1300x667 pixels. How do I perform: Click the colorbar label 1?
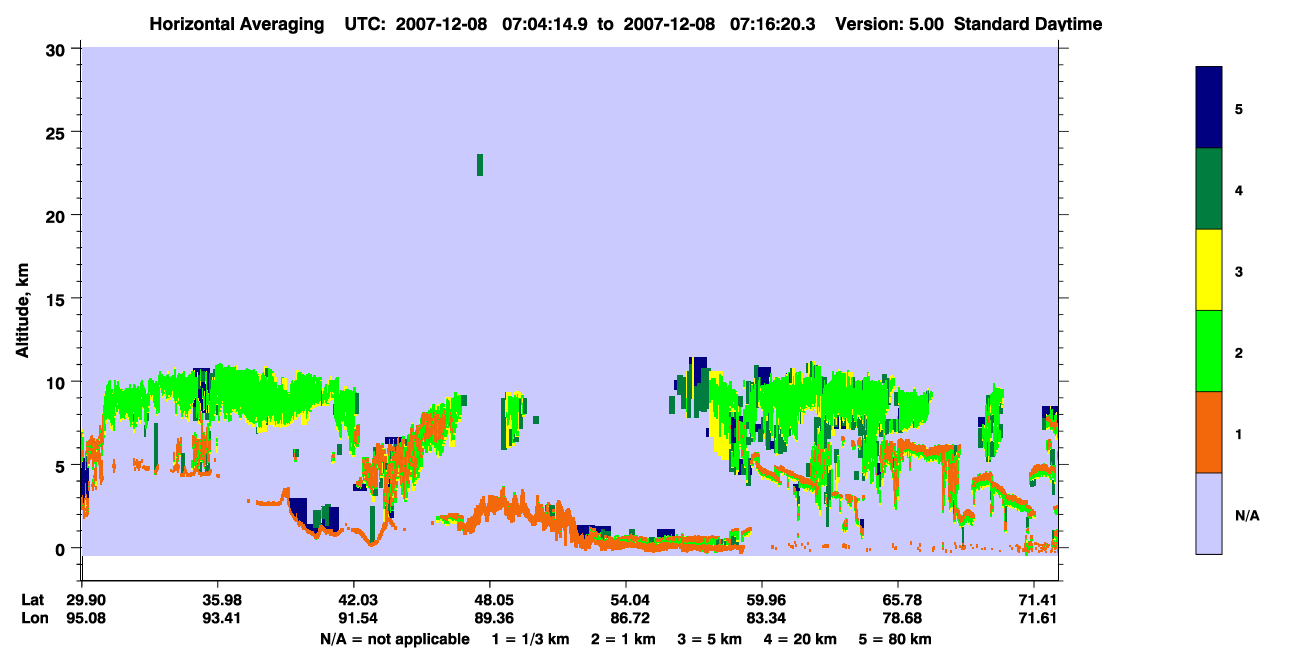(x=1239, y=434)
